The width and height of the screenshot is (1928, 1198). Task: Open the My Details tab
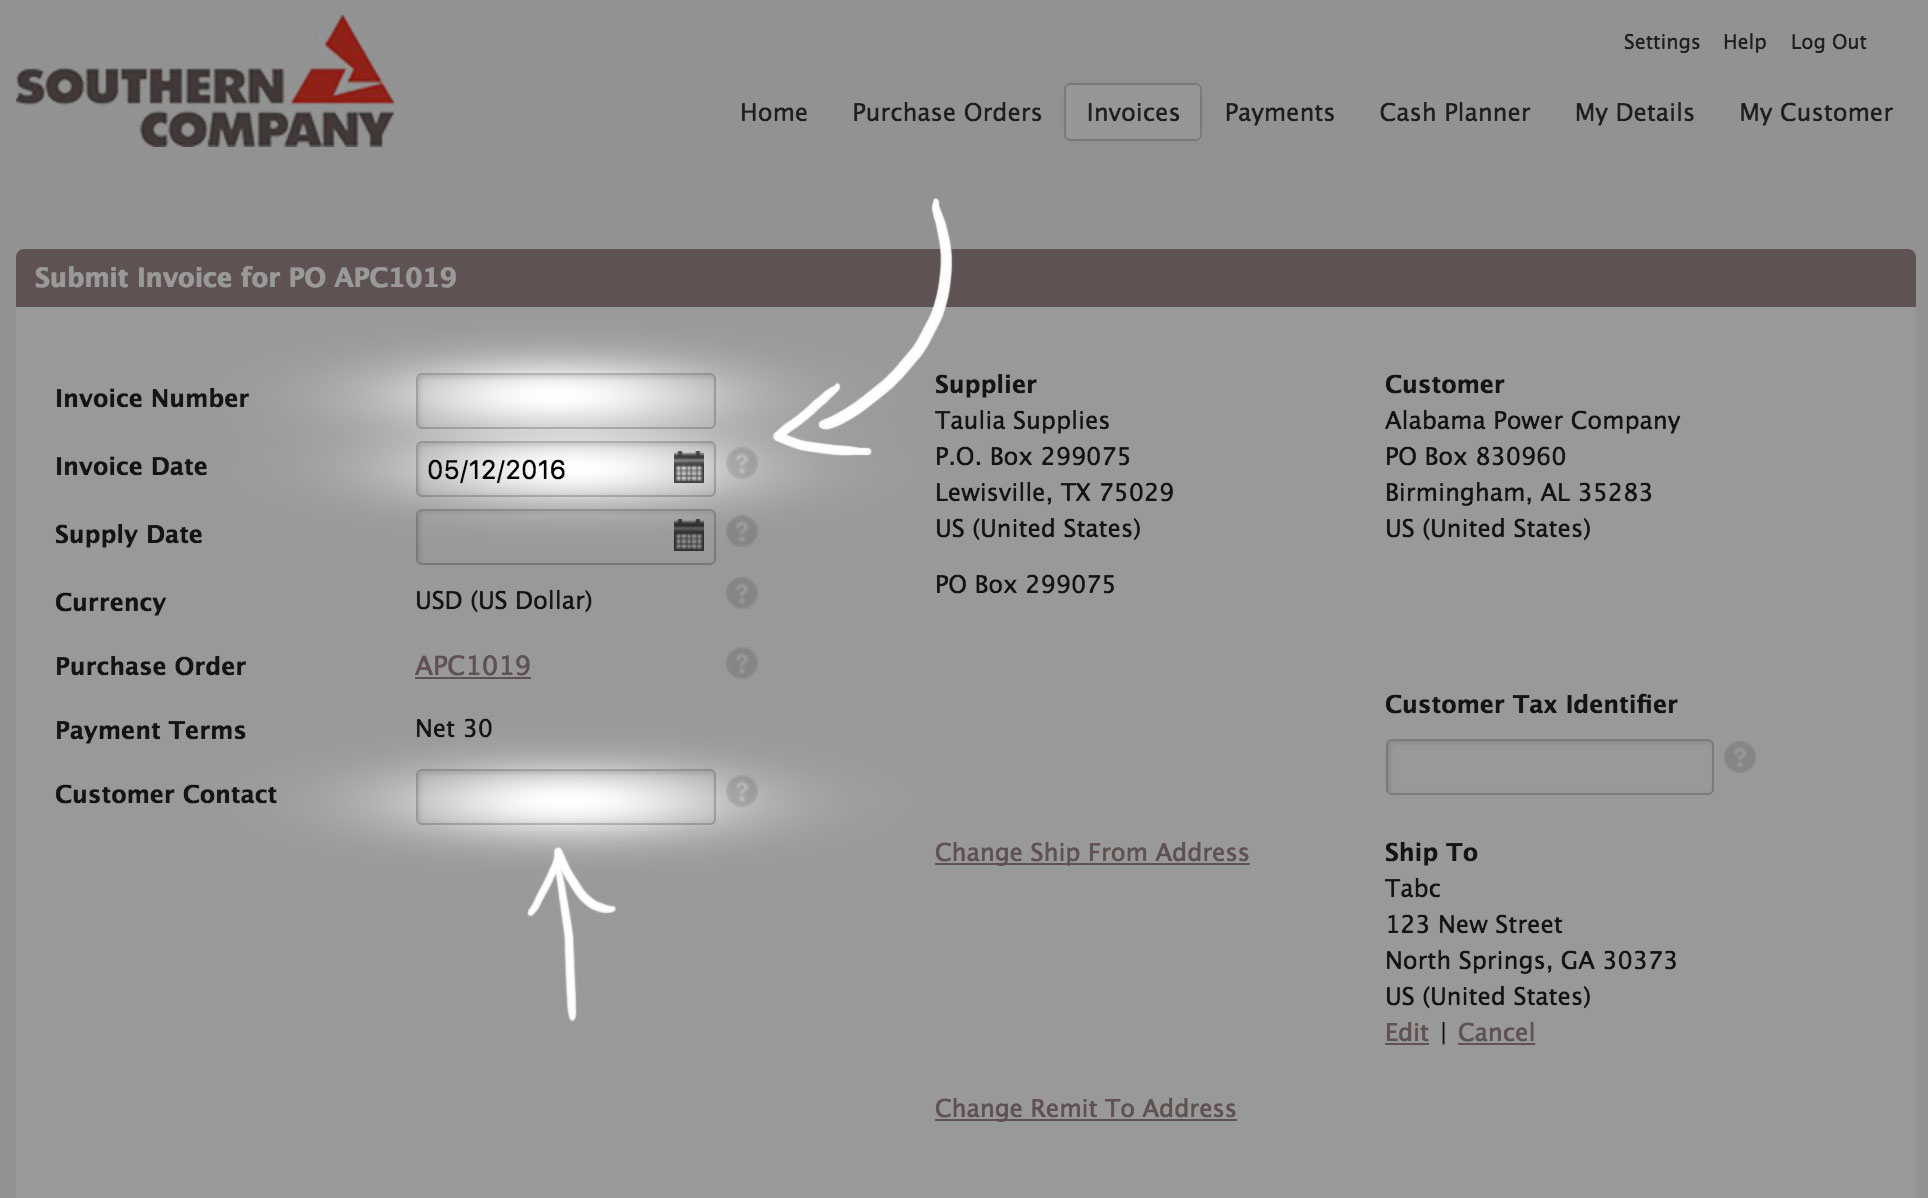tap(1635, 112)
